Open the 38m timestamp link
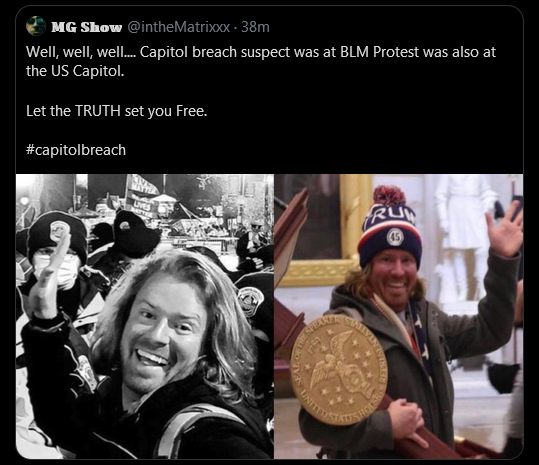The image size is (539, 465). coord(255,27)
